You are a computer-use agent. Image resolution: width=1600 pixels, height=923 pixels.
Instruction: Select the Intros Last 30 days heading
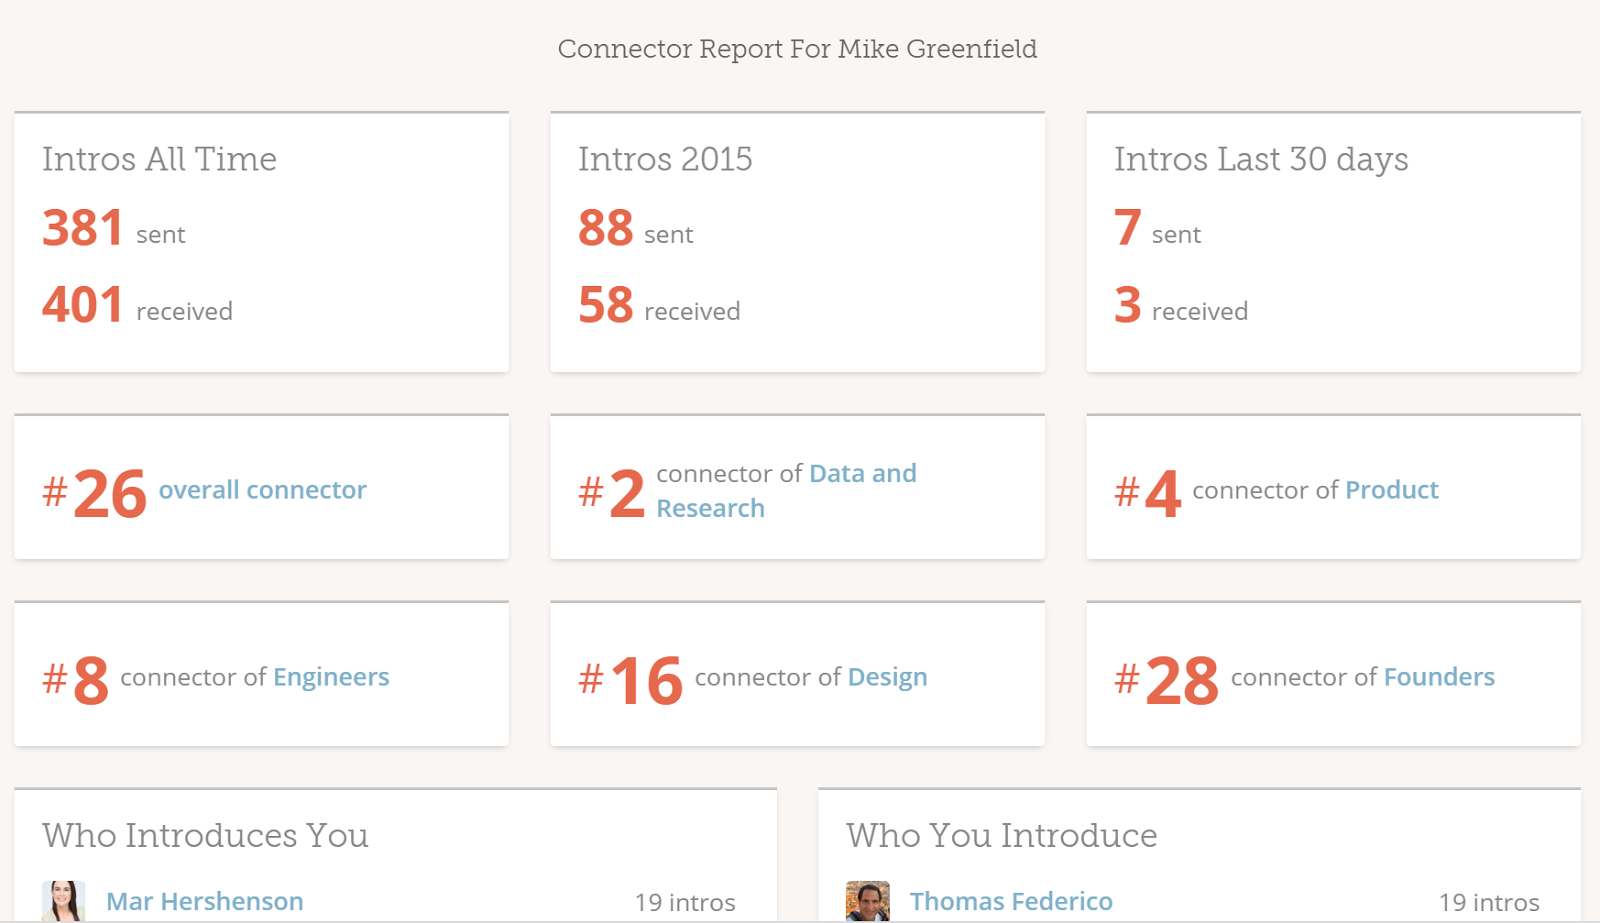[x=1261, y=159]
